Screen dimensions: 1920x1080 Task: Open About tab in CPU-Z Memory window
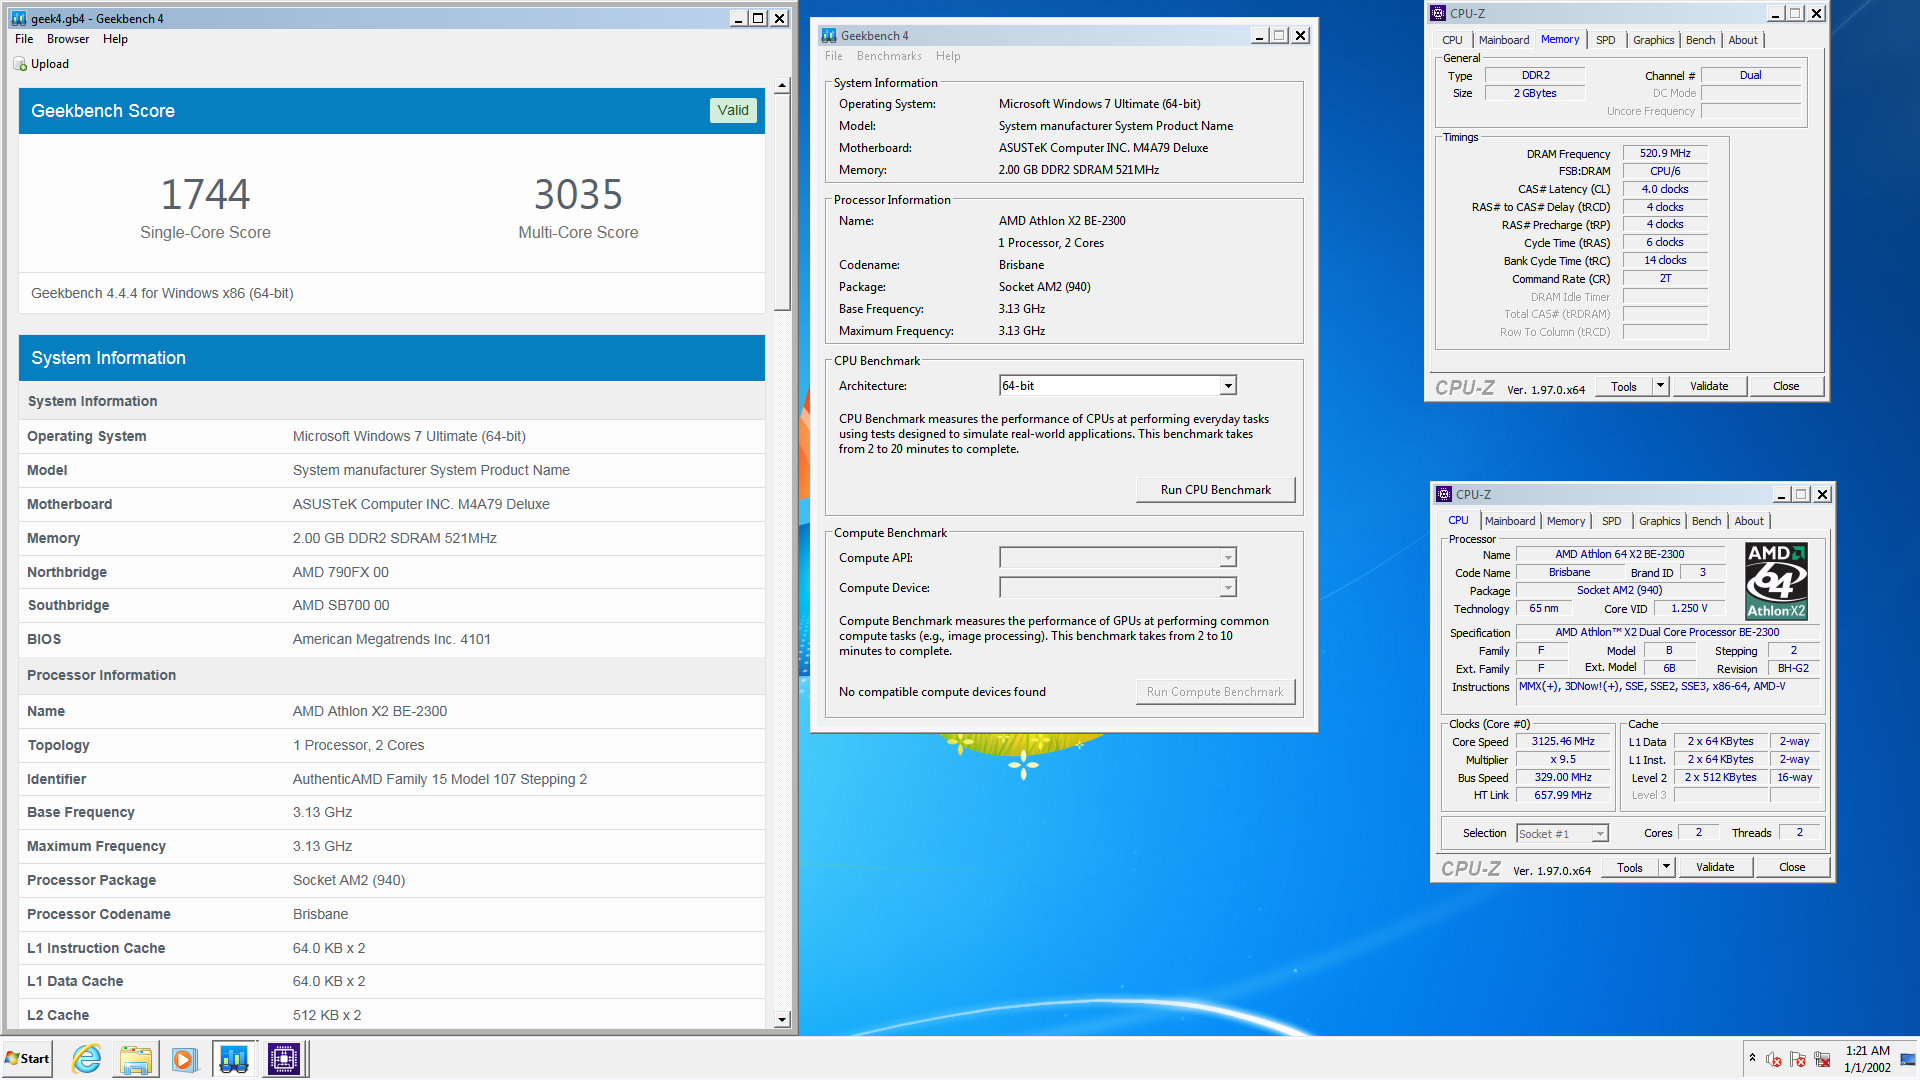pos(1743,40)
